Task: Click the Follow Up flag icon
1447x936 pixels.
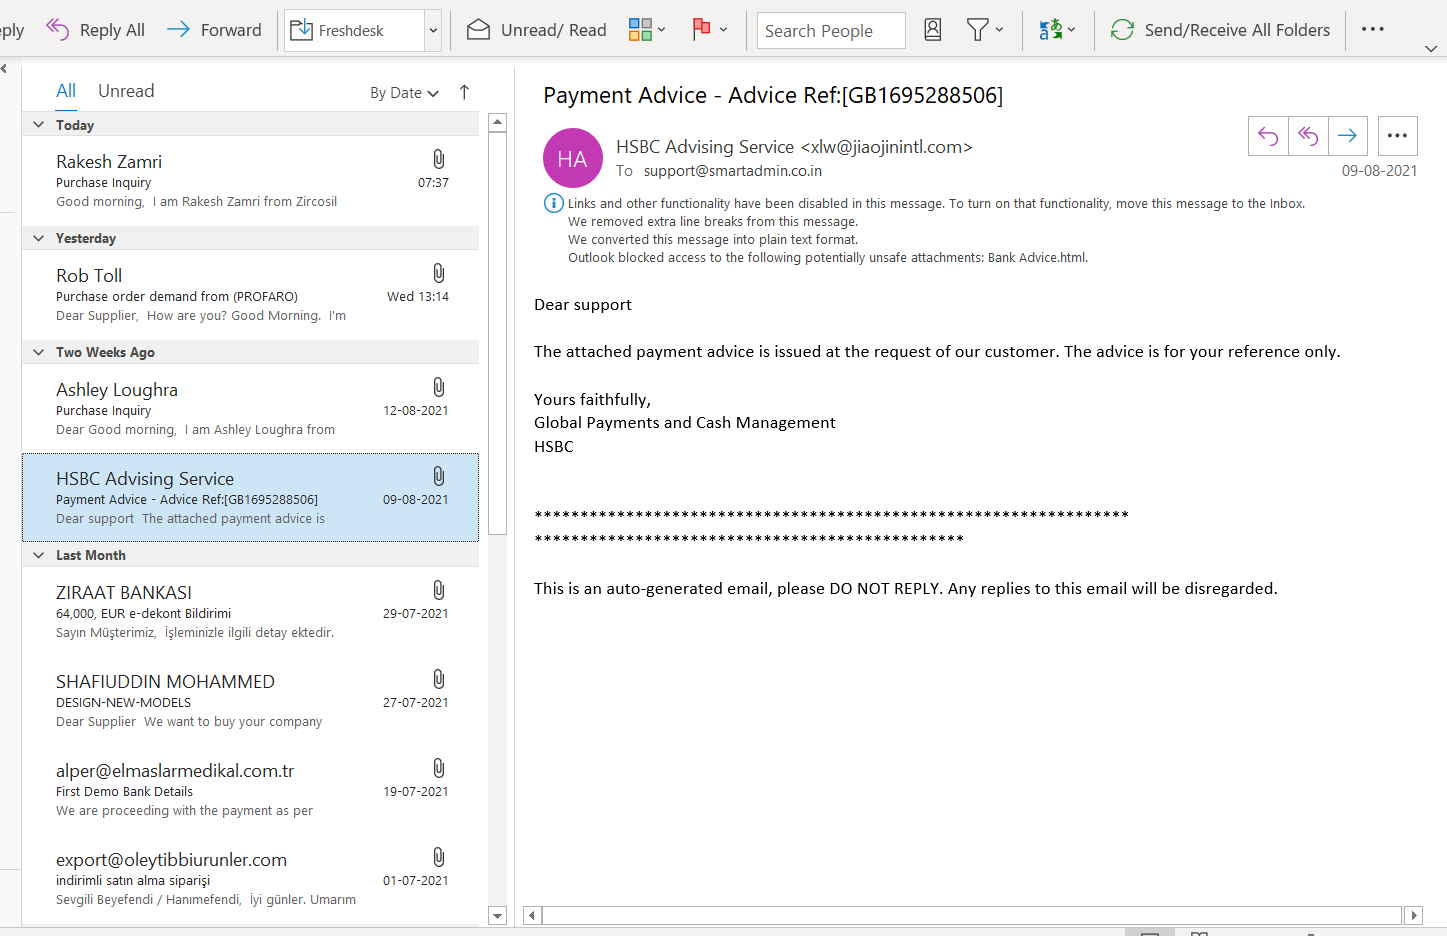Action: tap(701, 30)
